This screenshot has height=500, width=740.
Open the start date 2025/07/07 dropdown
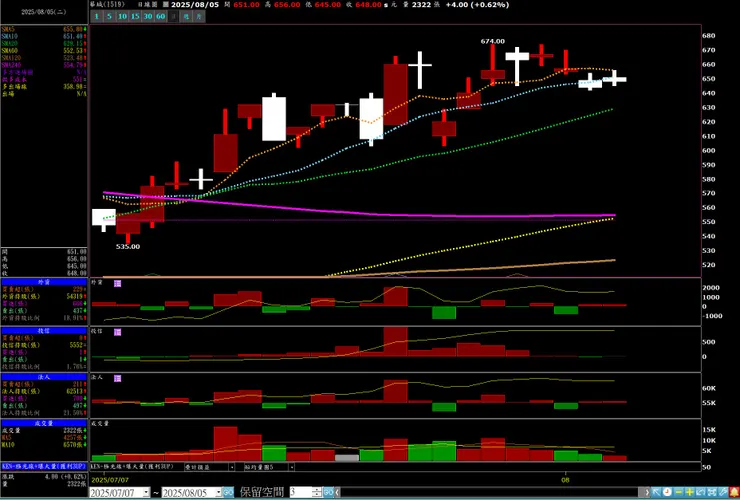coord(146,492)
